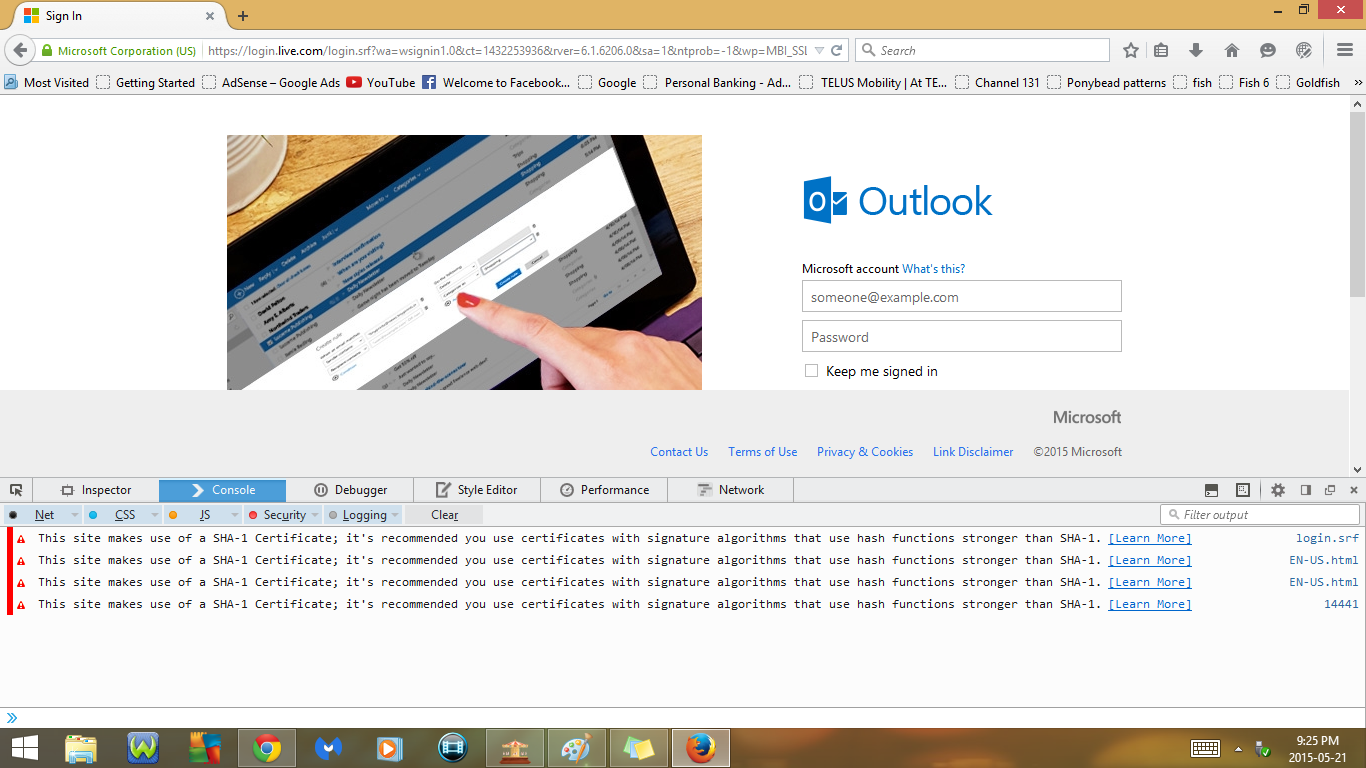Open the Performance tab
Screen dimensions: 1366x768
(x=604, y=490)
